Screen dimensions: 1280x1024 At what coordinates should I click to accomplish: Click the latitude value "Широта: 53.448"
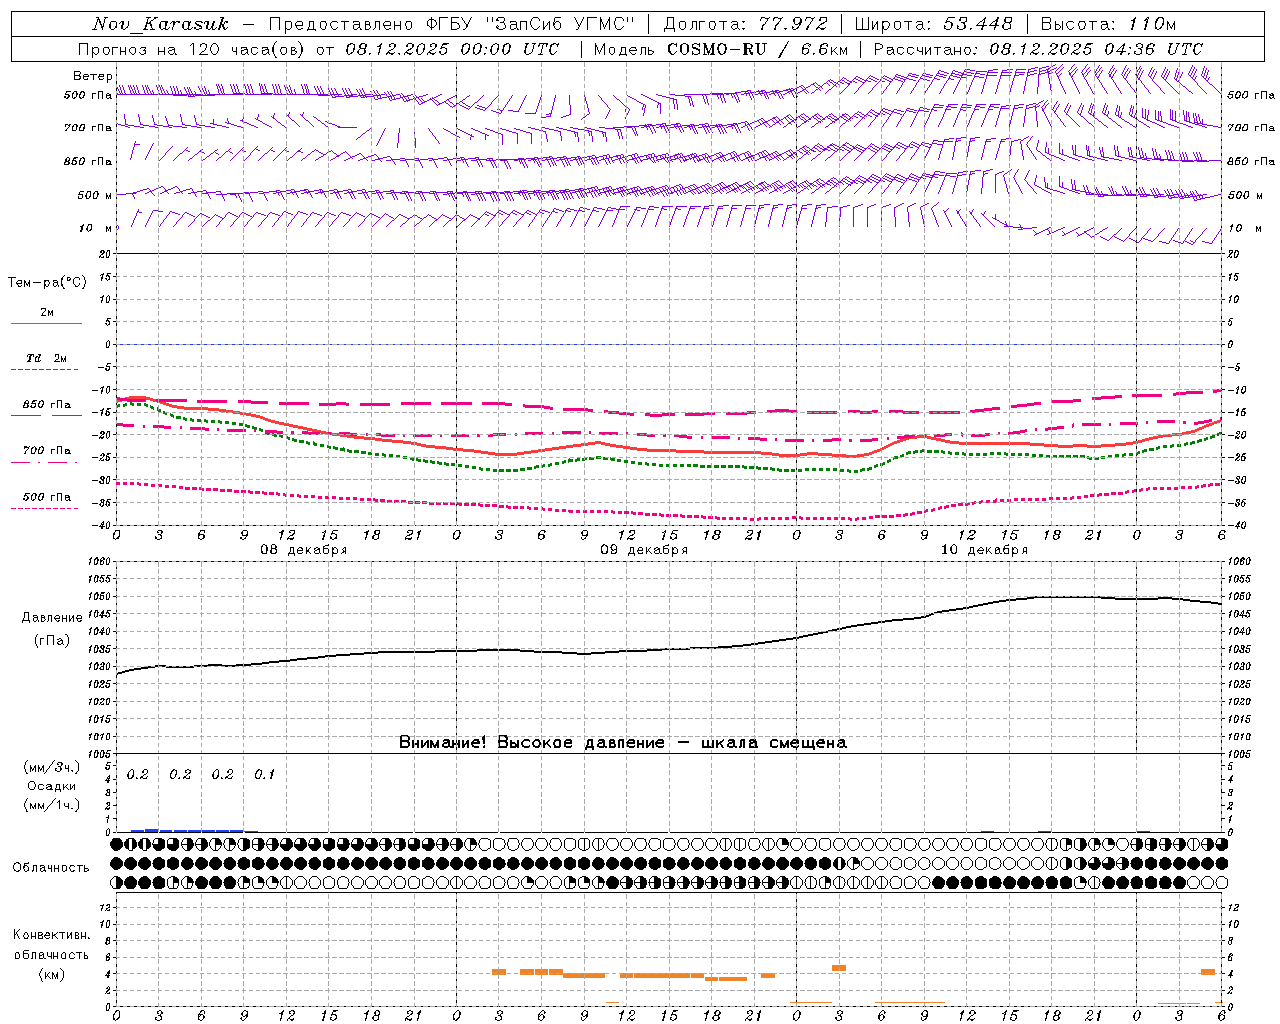(x=933, y=24)
